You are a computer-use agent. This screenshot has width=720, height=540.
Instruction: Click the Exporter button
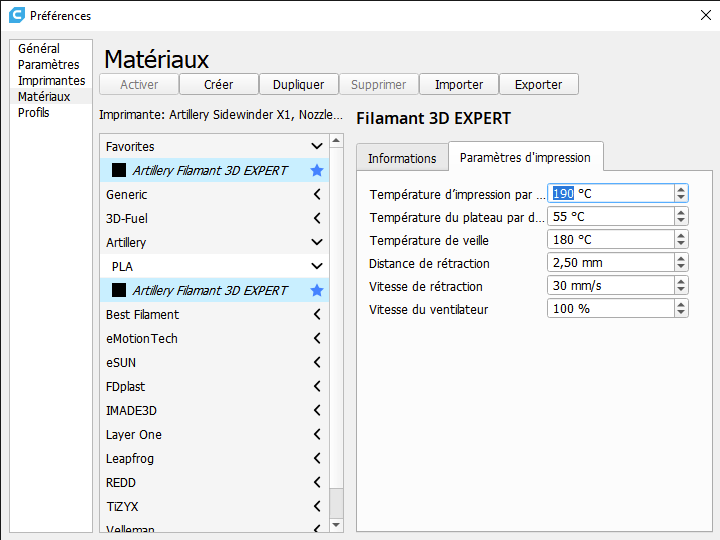coord(539,84)
